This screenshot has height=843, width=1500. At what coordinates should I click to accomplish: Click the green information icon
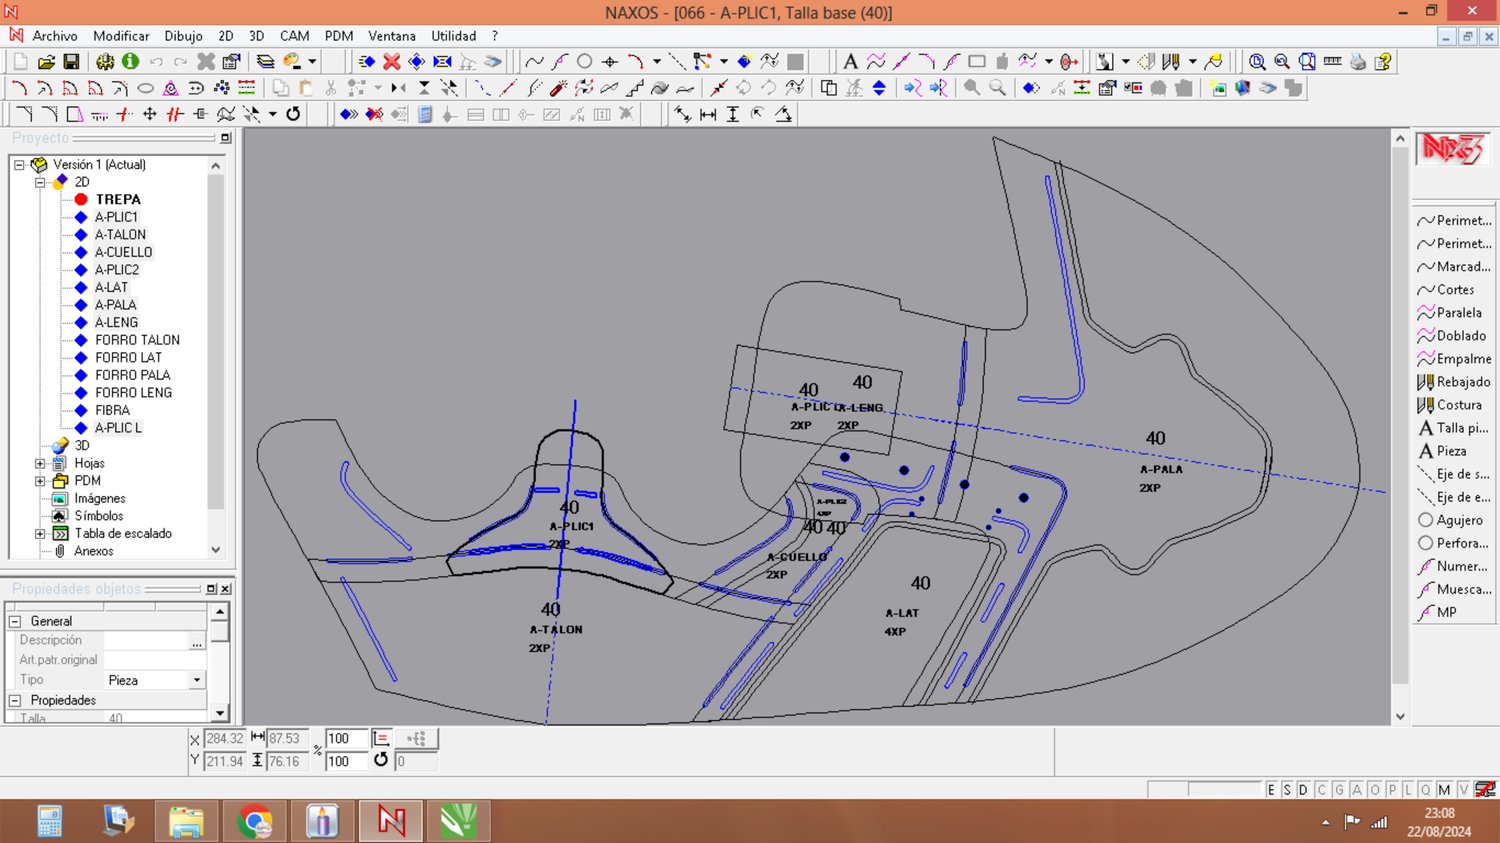coord(130,62)
